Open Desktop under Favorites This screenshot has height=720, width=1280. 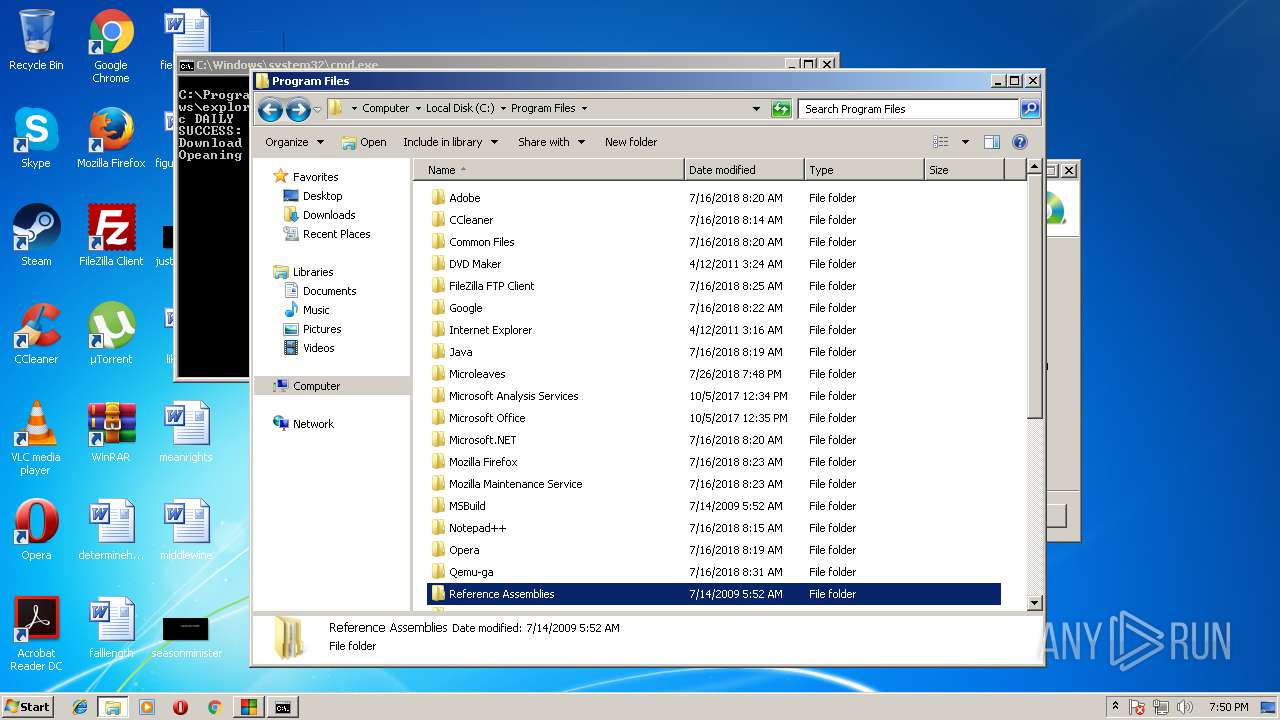(323, 196)
